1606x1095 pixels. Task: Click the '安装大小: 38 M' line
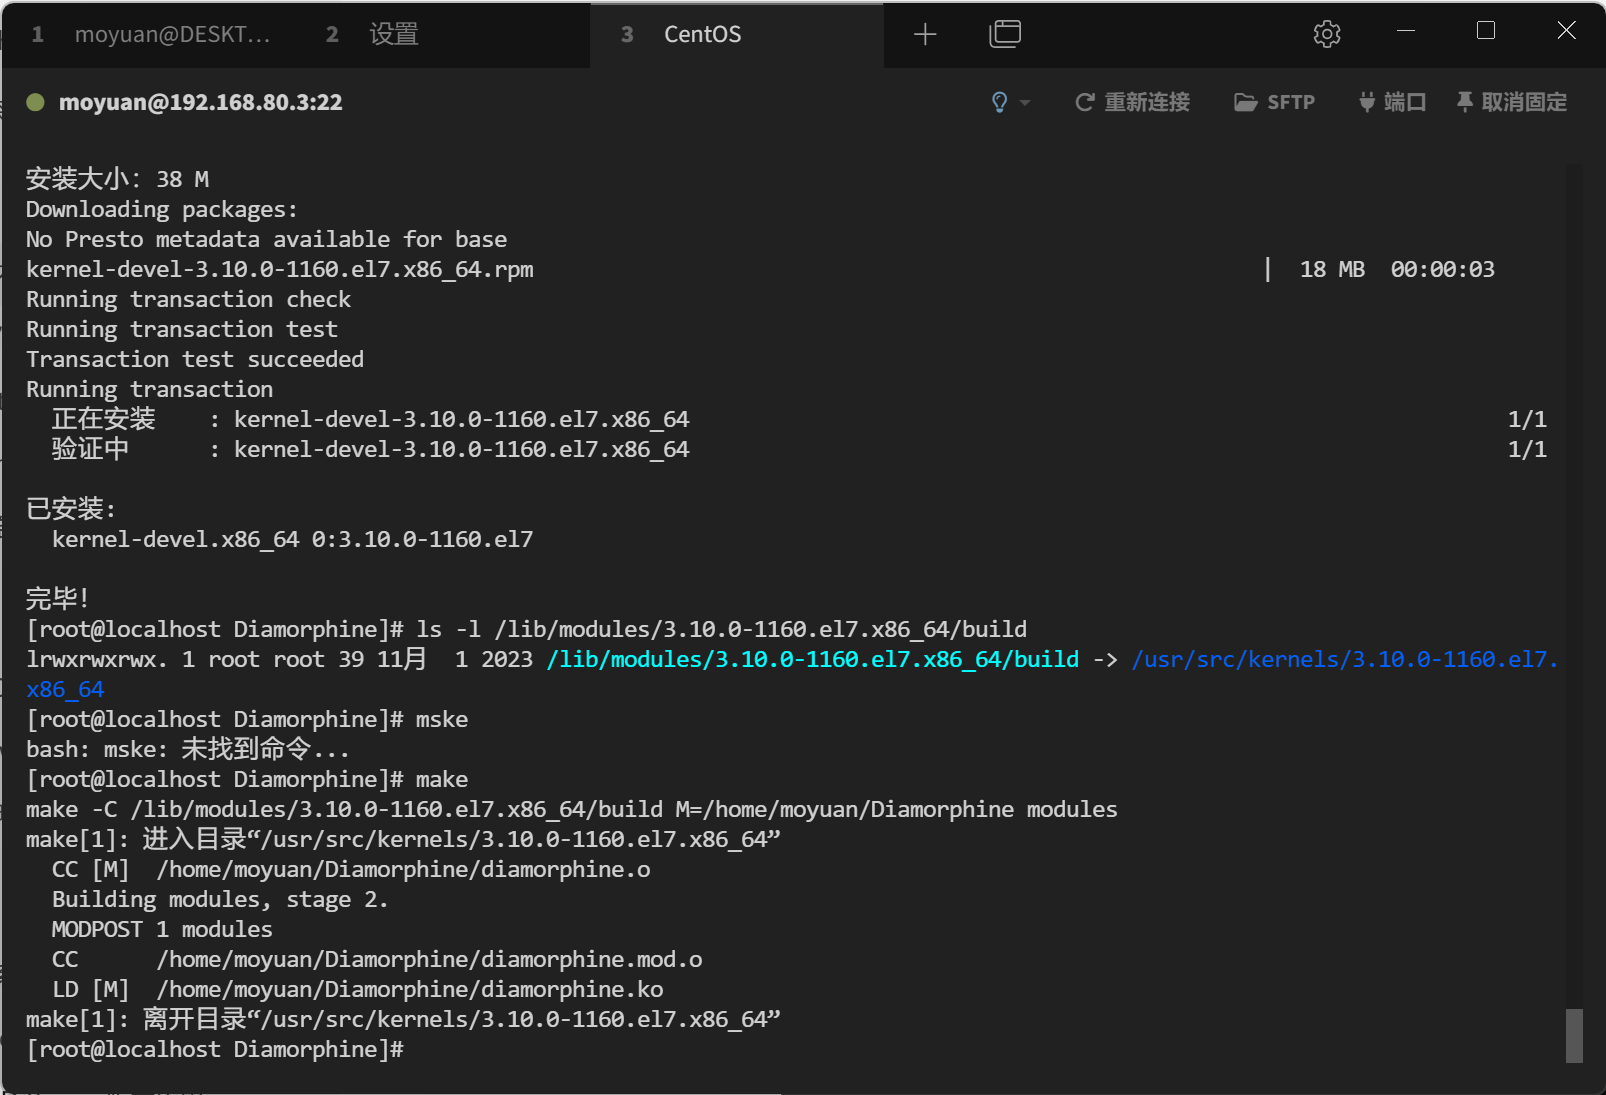point(118,179)
